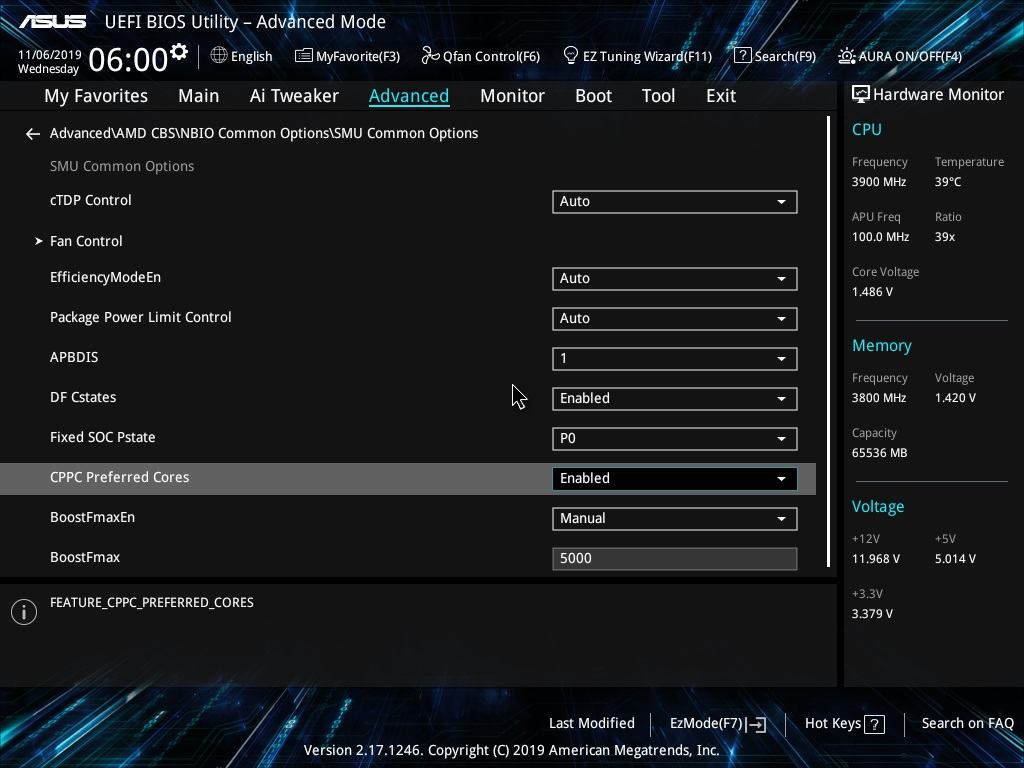Switch to the Boot tab
The height and width of the screenshot is (768, 1024).
pos(593,96)
